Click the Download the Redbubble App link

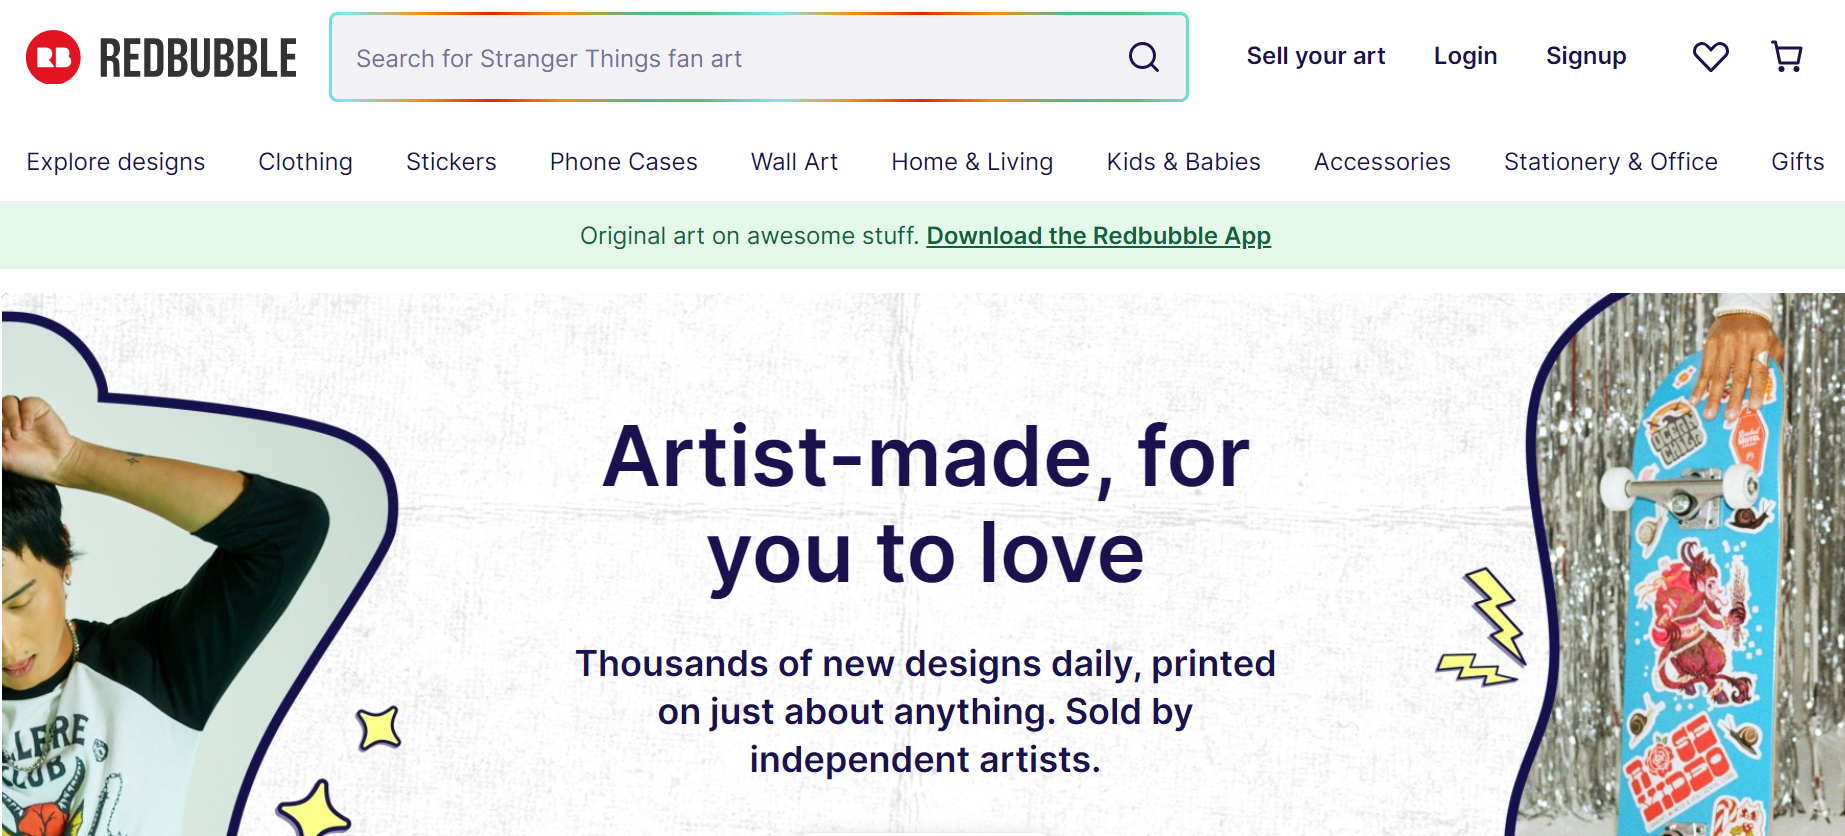(1098, 236)
